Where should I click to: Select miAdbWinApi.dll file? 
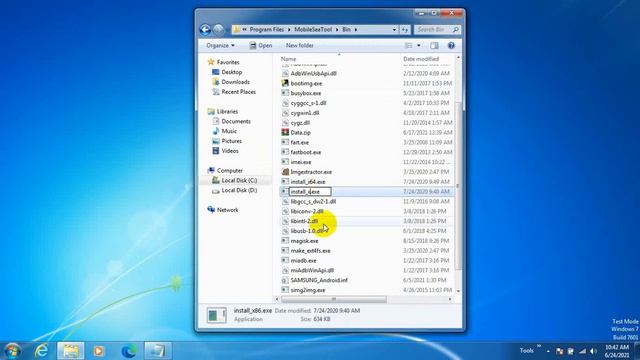click(x=312, y=270)
